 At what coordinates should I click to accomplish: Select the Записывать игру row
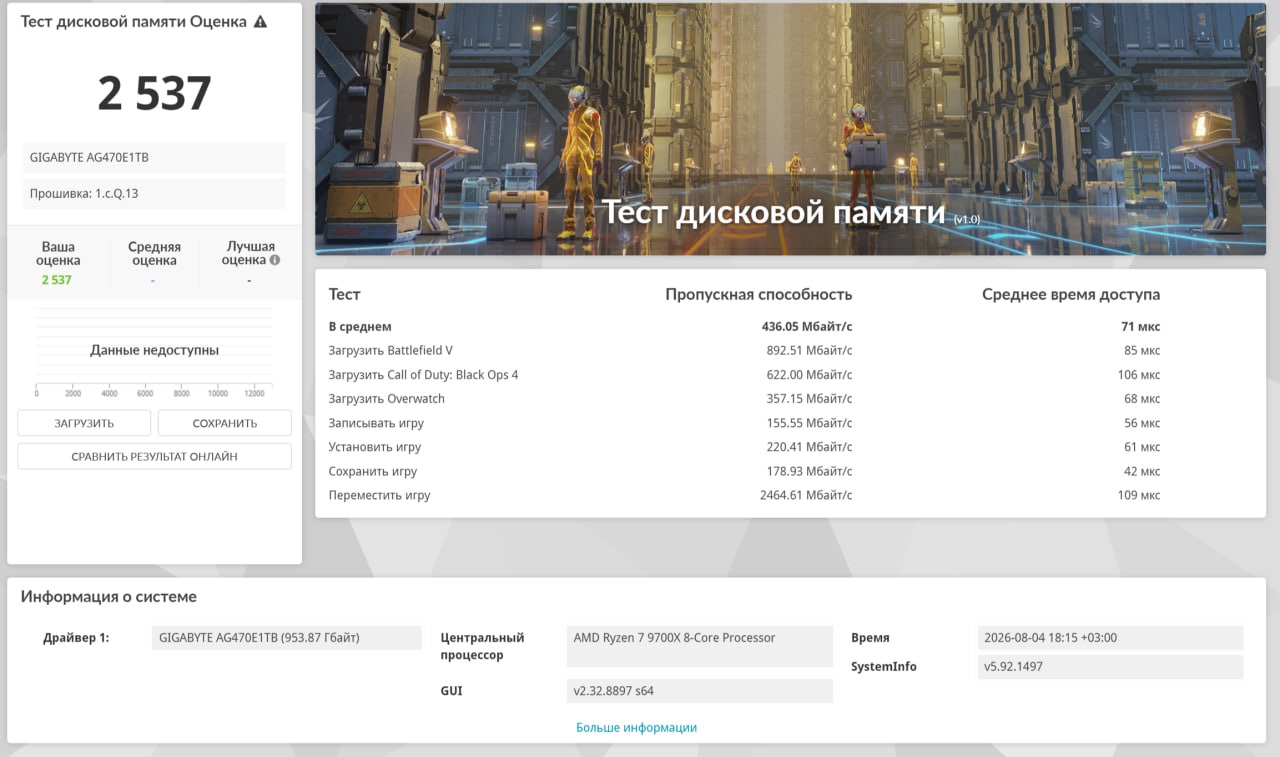pos(744,423)
